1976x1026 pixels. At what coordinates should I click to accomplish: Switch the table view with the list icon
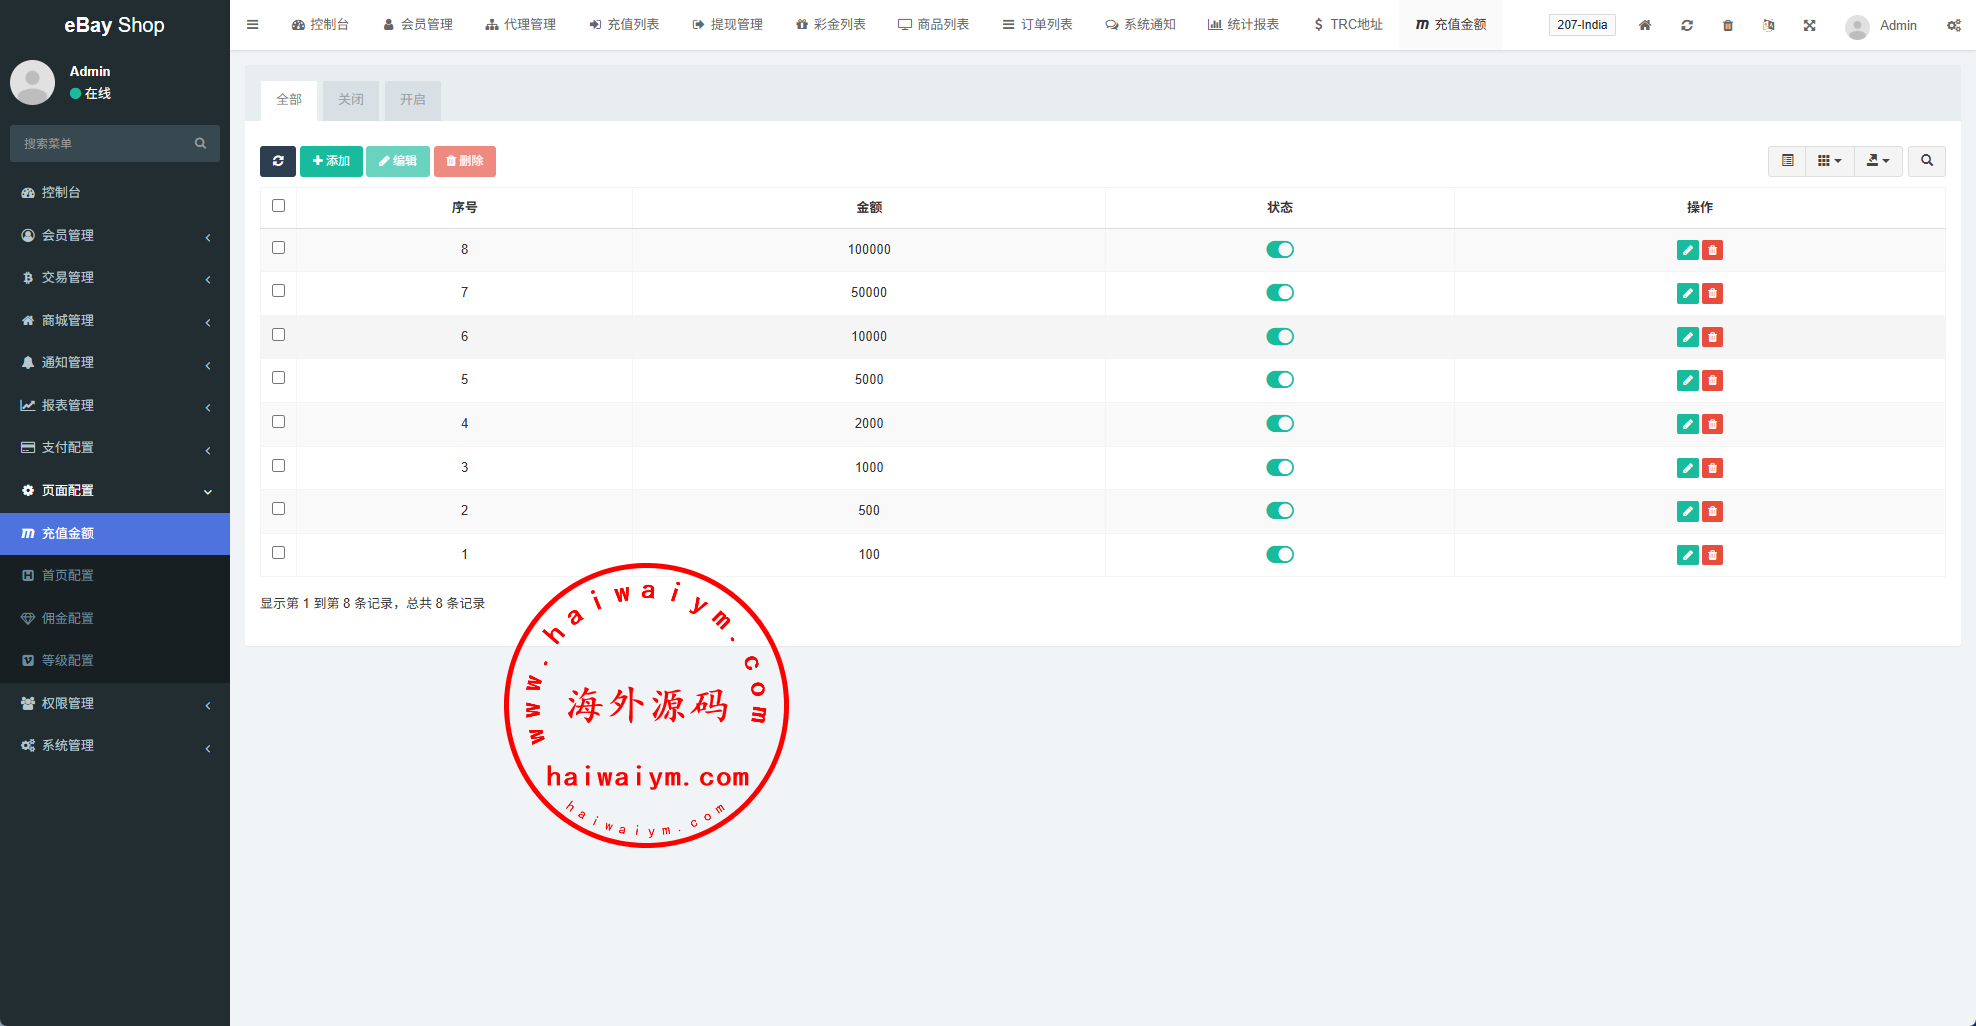pos(1787,161)
